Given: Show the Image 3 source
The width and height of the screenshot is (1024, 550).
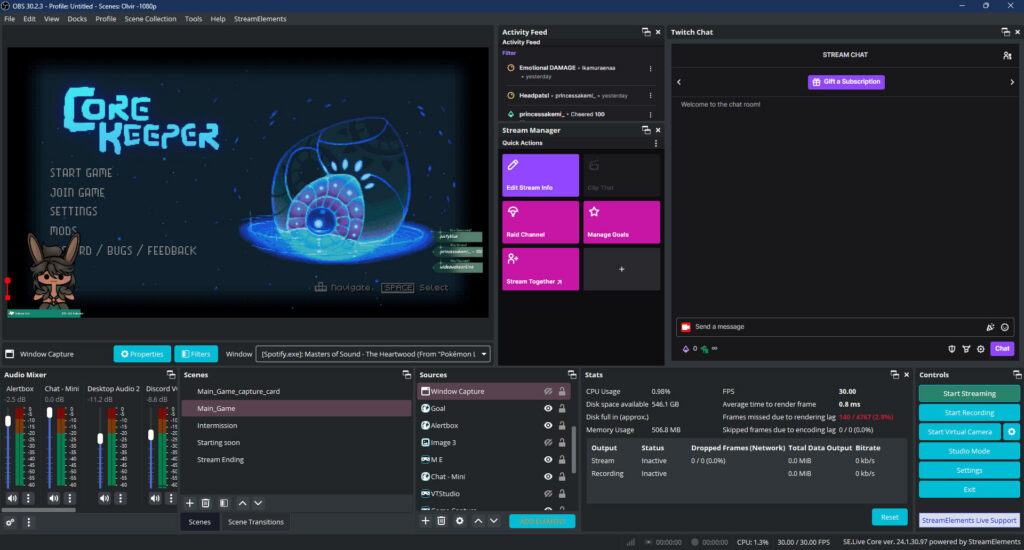Looking at the screenshot, I should coord(548,442).
